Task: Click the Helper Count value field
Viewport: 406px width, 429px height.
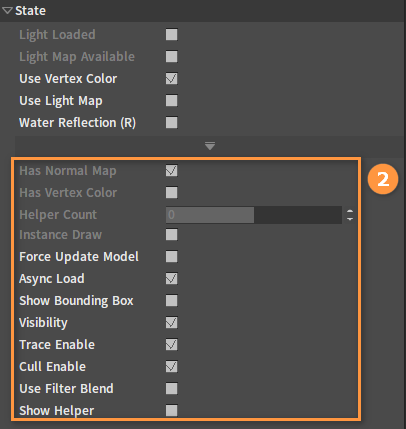Action: coord(254,215)
